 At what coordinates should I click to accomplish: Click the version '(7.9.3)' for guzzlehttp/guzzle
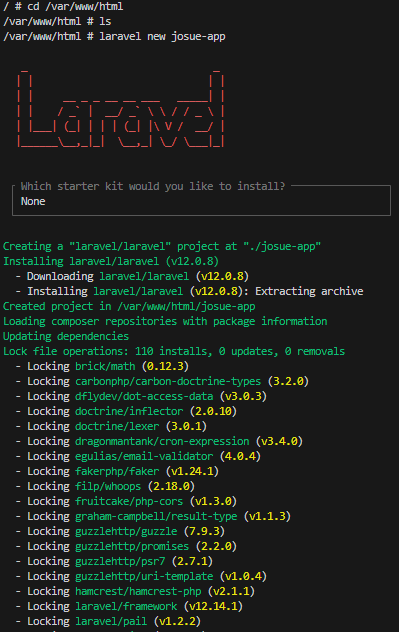(204, 531)
